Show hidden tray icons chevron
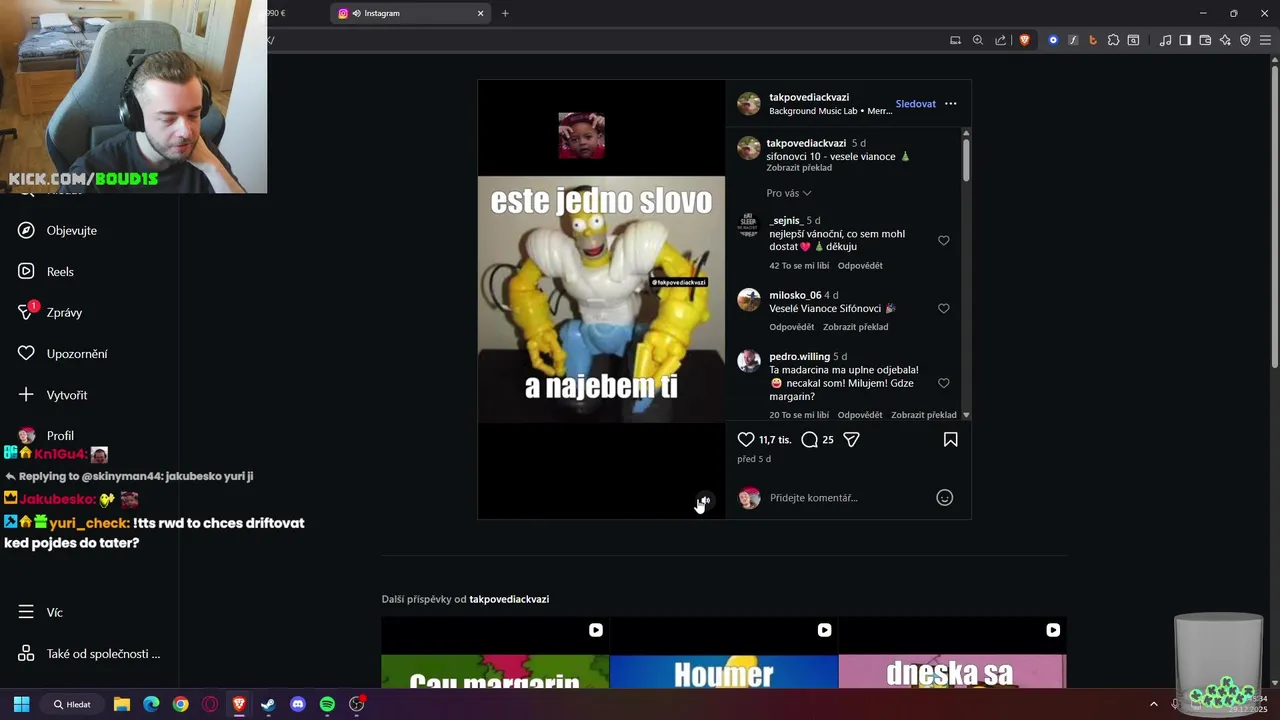1280x720 pixels. 1153,704
